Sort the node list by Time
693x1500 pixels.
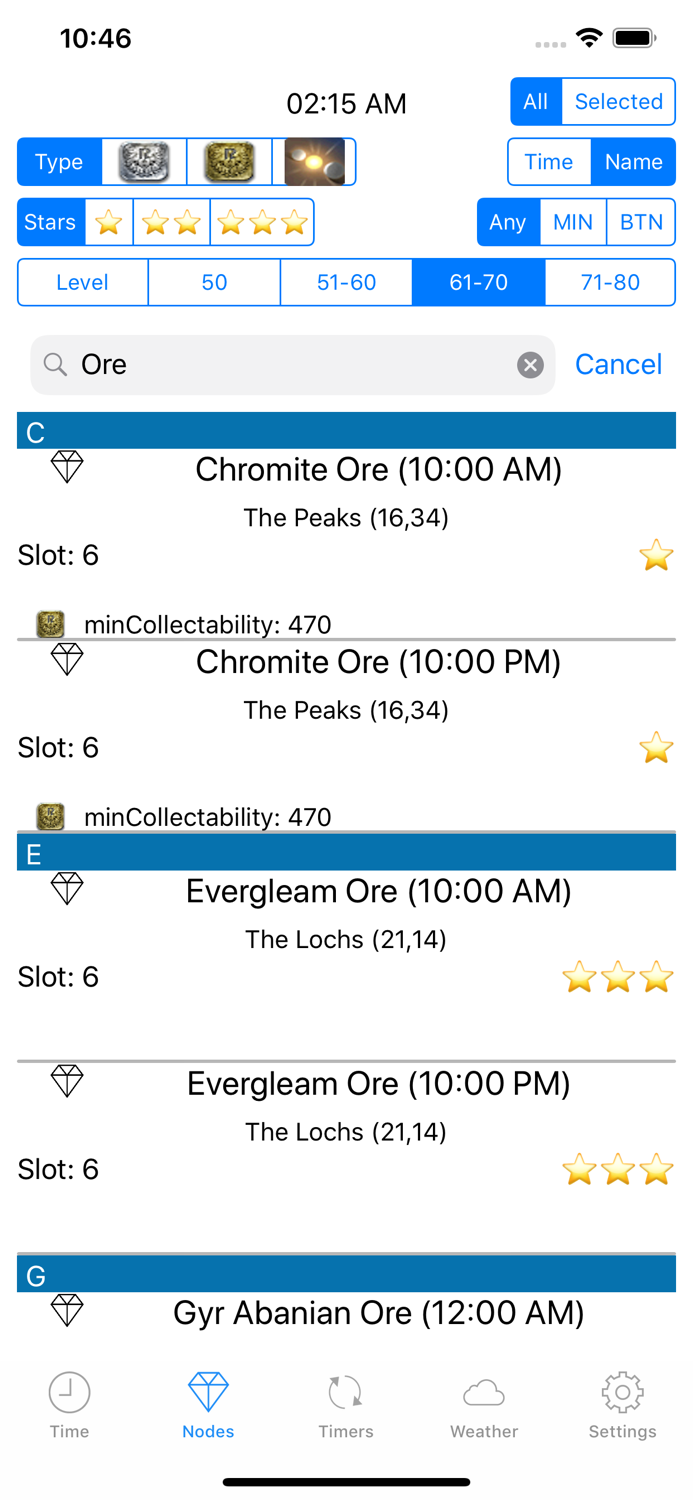click(549, 161)
